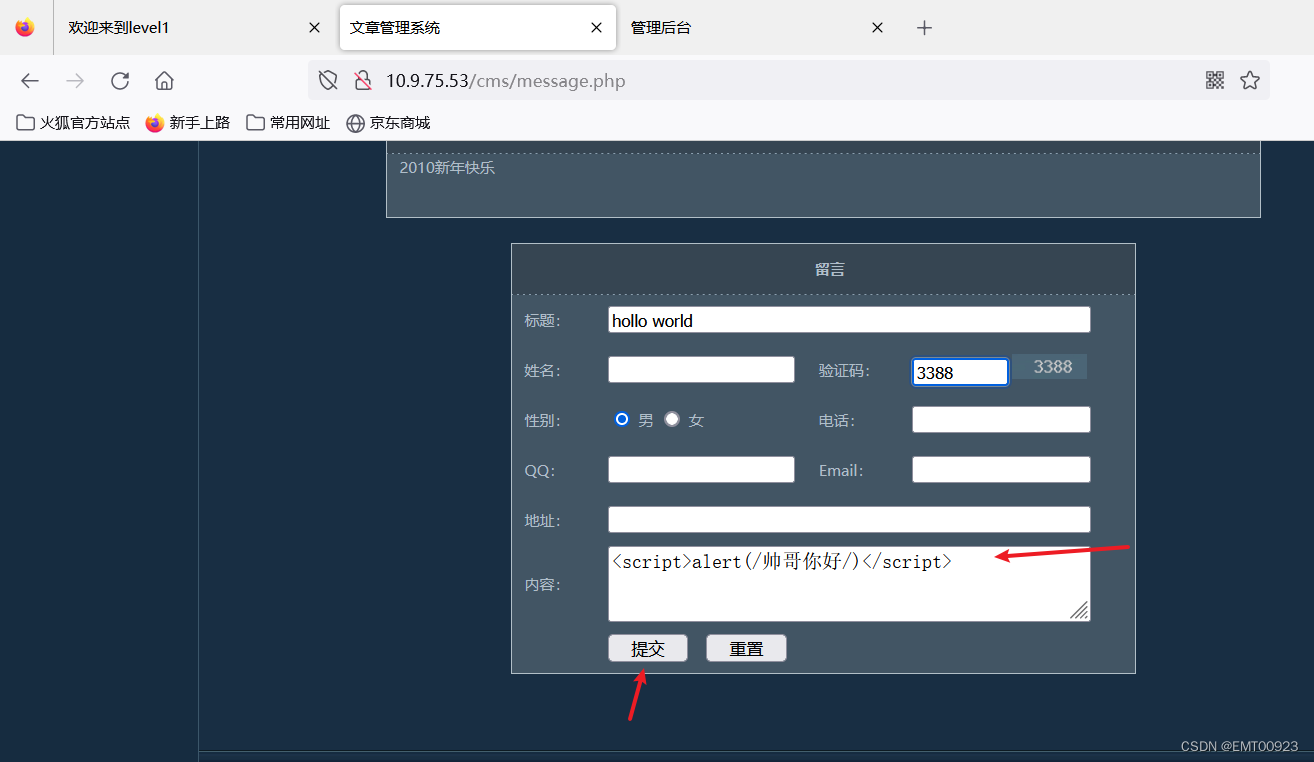The width and height of the screenshot is (1314, 762).
Task: Click the 标题 label
Action: (x=543, y=321)
